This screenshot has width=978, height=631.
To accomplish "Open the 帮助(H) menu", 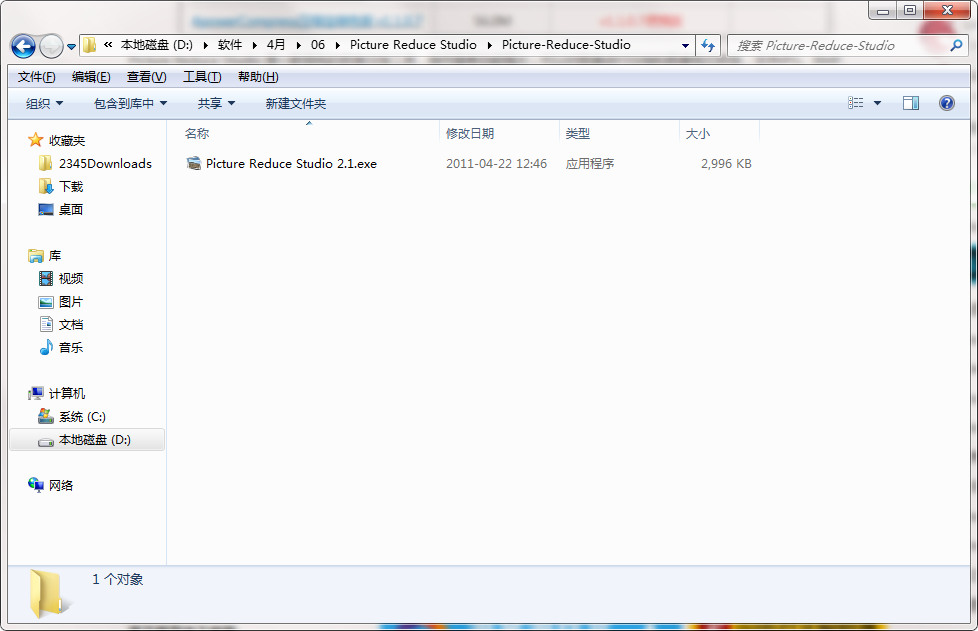I will pyautogui.click(x=258, y=77).
